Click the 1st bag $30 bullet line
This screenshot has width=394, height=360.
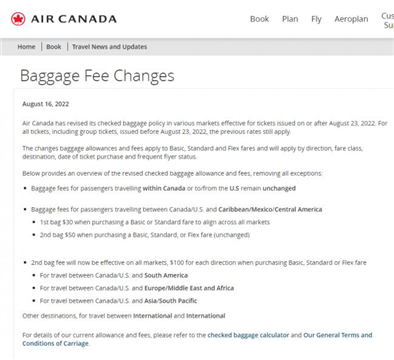155,222
